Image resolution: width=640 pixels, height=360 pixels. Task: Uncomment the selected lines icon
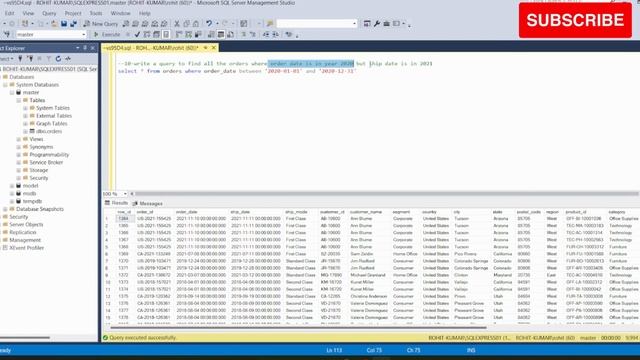click(253, 35)
